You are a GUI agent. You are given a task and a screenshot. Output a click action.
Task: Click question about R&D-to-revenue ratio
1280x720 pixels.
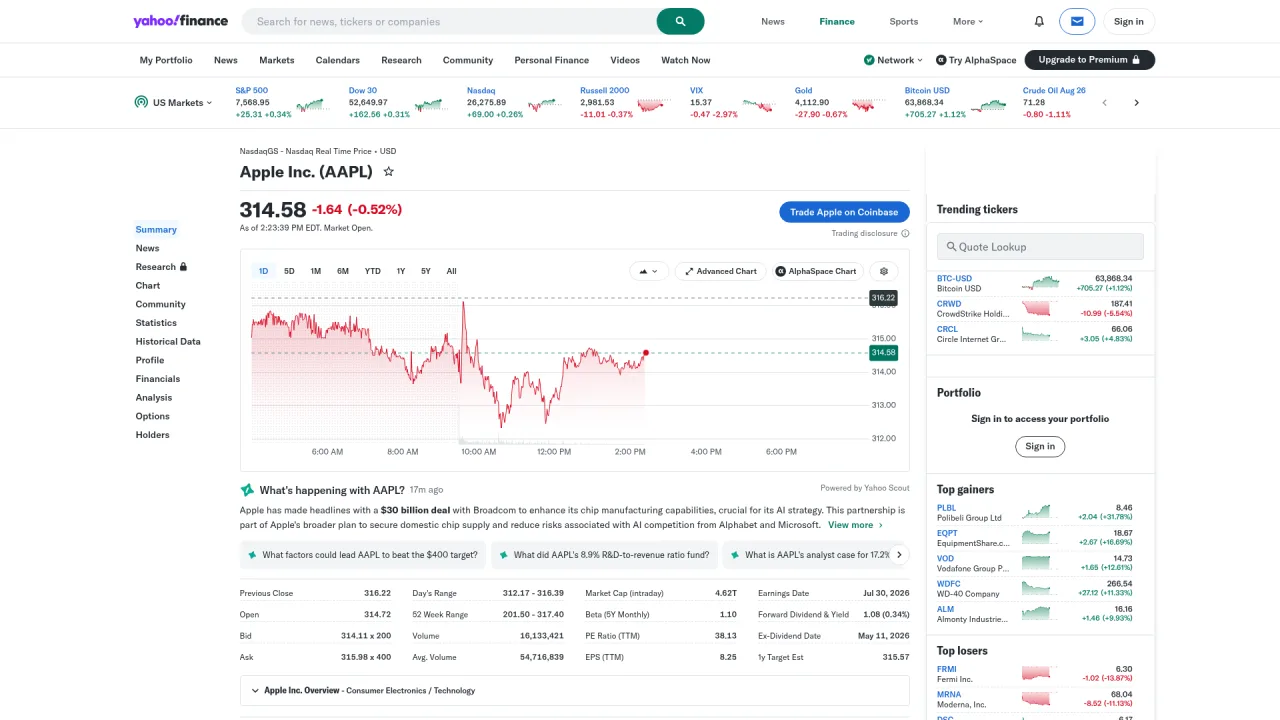[x=604, y=555]
